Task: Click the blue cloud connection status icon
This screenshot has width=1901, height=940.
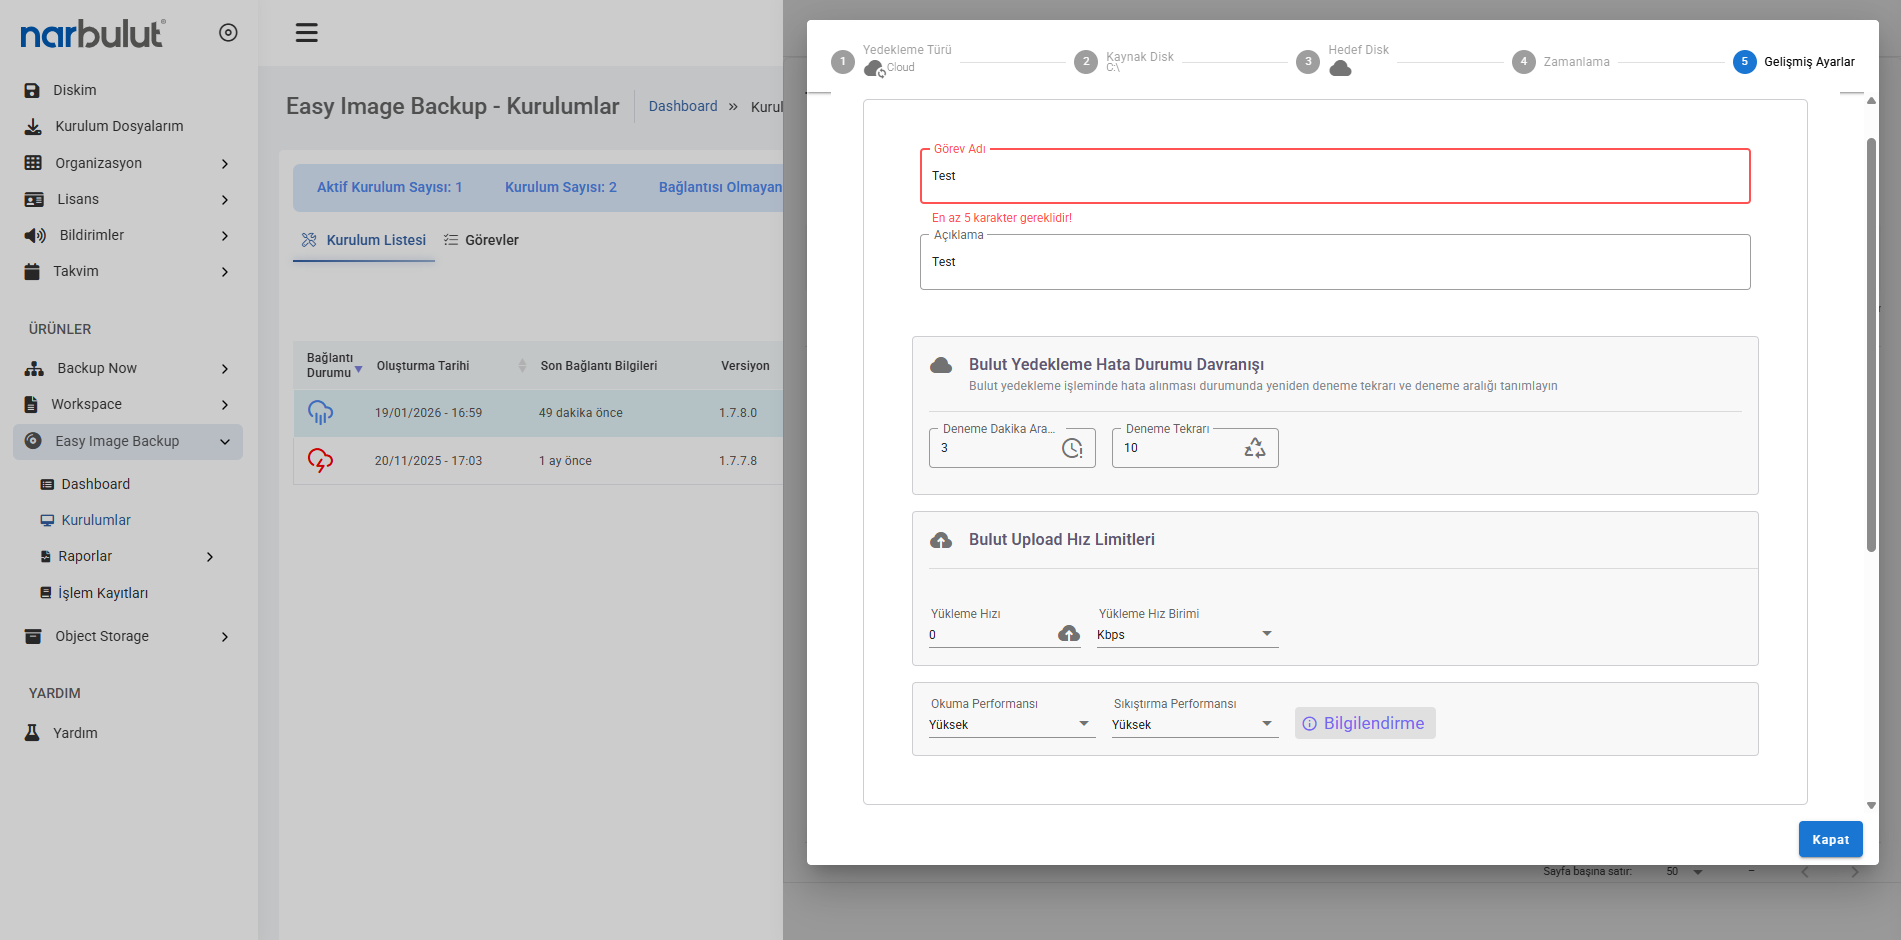Action: click(x=320, y=412)
